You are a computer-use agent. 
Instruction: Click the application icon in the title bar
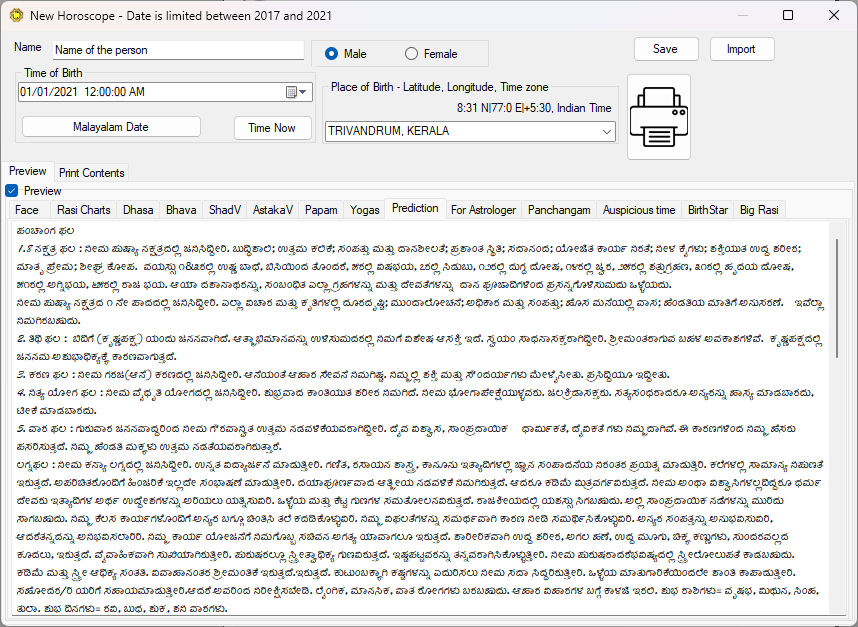tap(16, 15)
